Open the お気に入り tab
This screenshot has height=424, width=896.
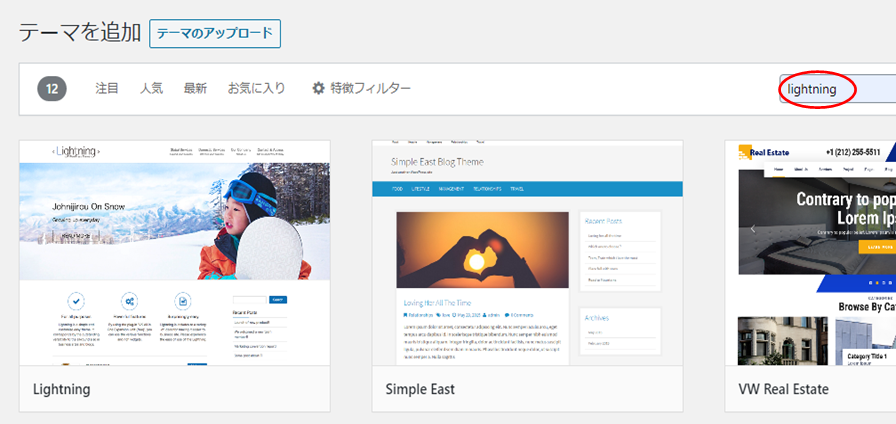[x=257, y=89]
